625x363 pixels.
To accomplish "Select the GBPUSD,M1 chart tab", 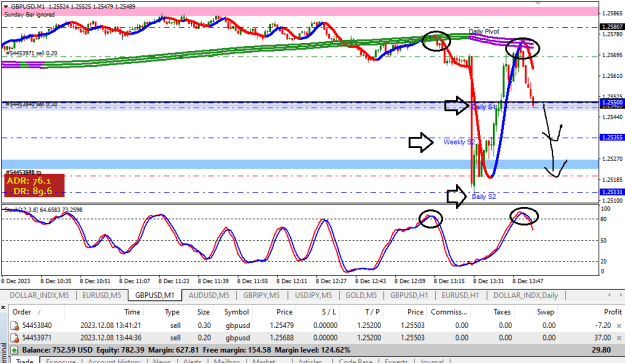I will pyautogui.click(x=155, y=295).
